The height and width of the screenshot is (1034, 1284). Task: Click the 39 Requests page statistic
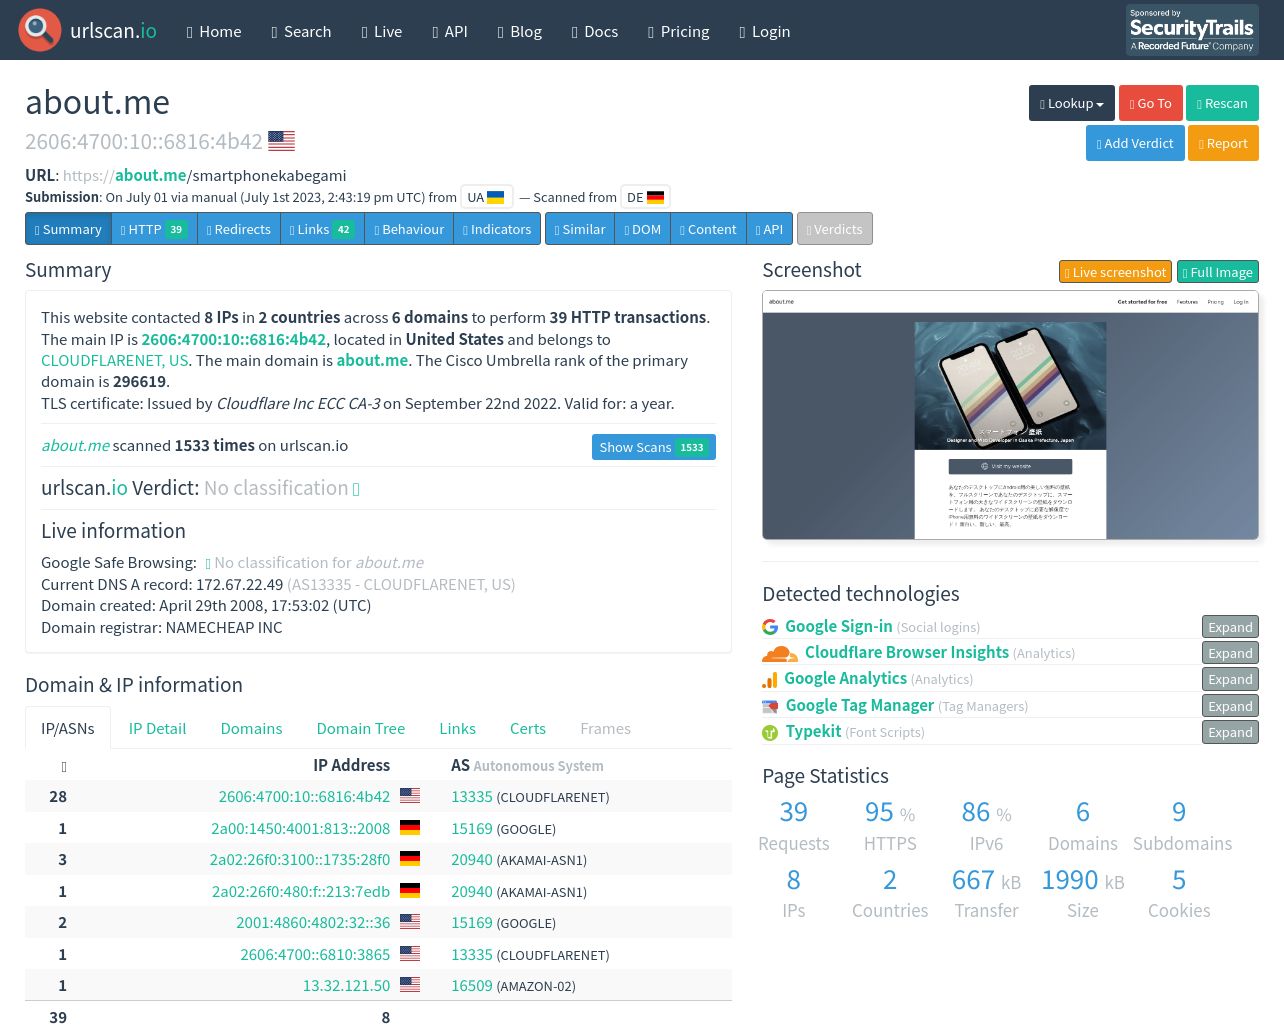click(x=794, y=826)
